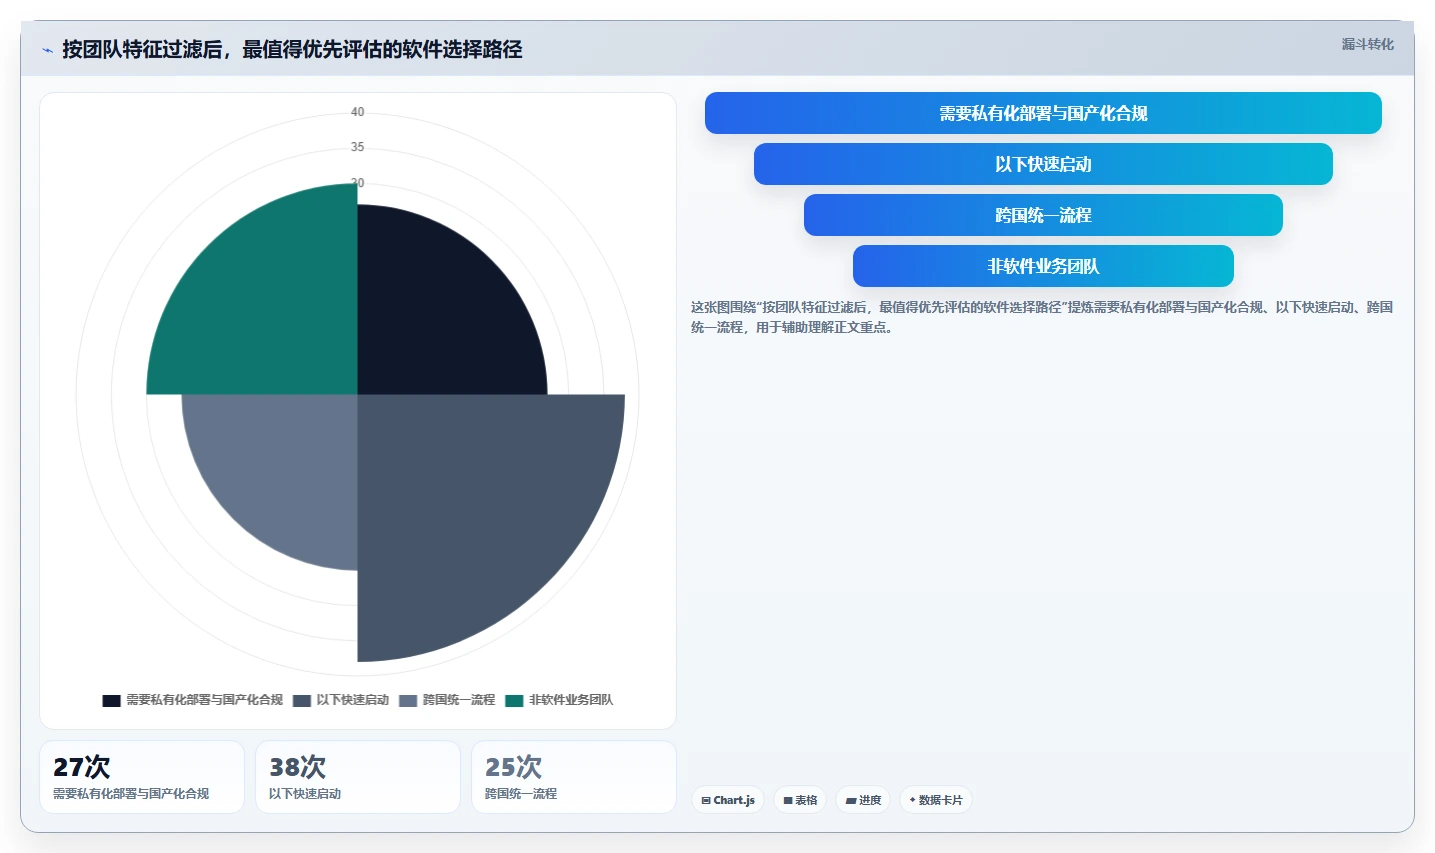Click the 数据卡片 tag
Image resolution: width=1435 pixels, height=853 pixels.
936,800
